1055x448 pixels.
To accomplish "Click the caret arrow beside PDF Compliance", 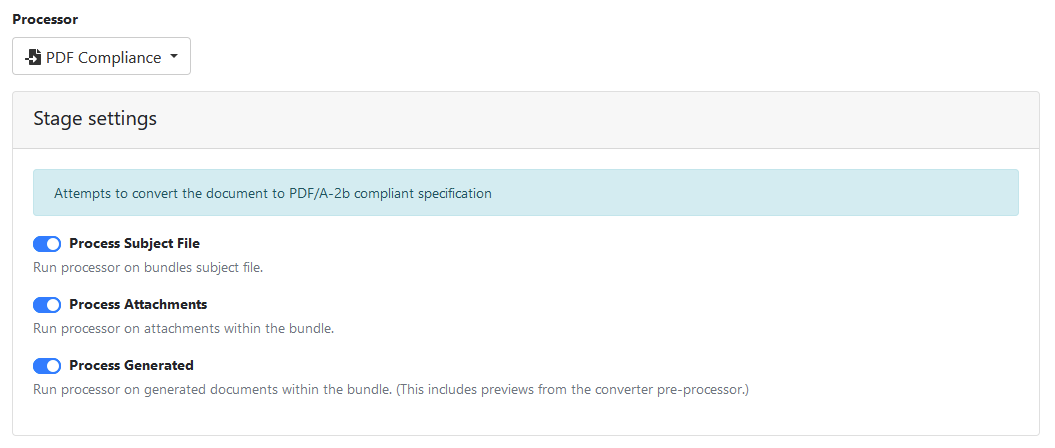I will pyautogui.click(x=174, y=57).
